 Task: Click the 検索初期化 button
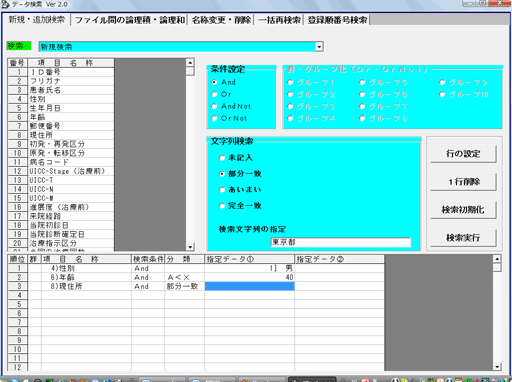[x=463, y=210]
